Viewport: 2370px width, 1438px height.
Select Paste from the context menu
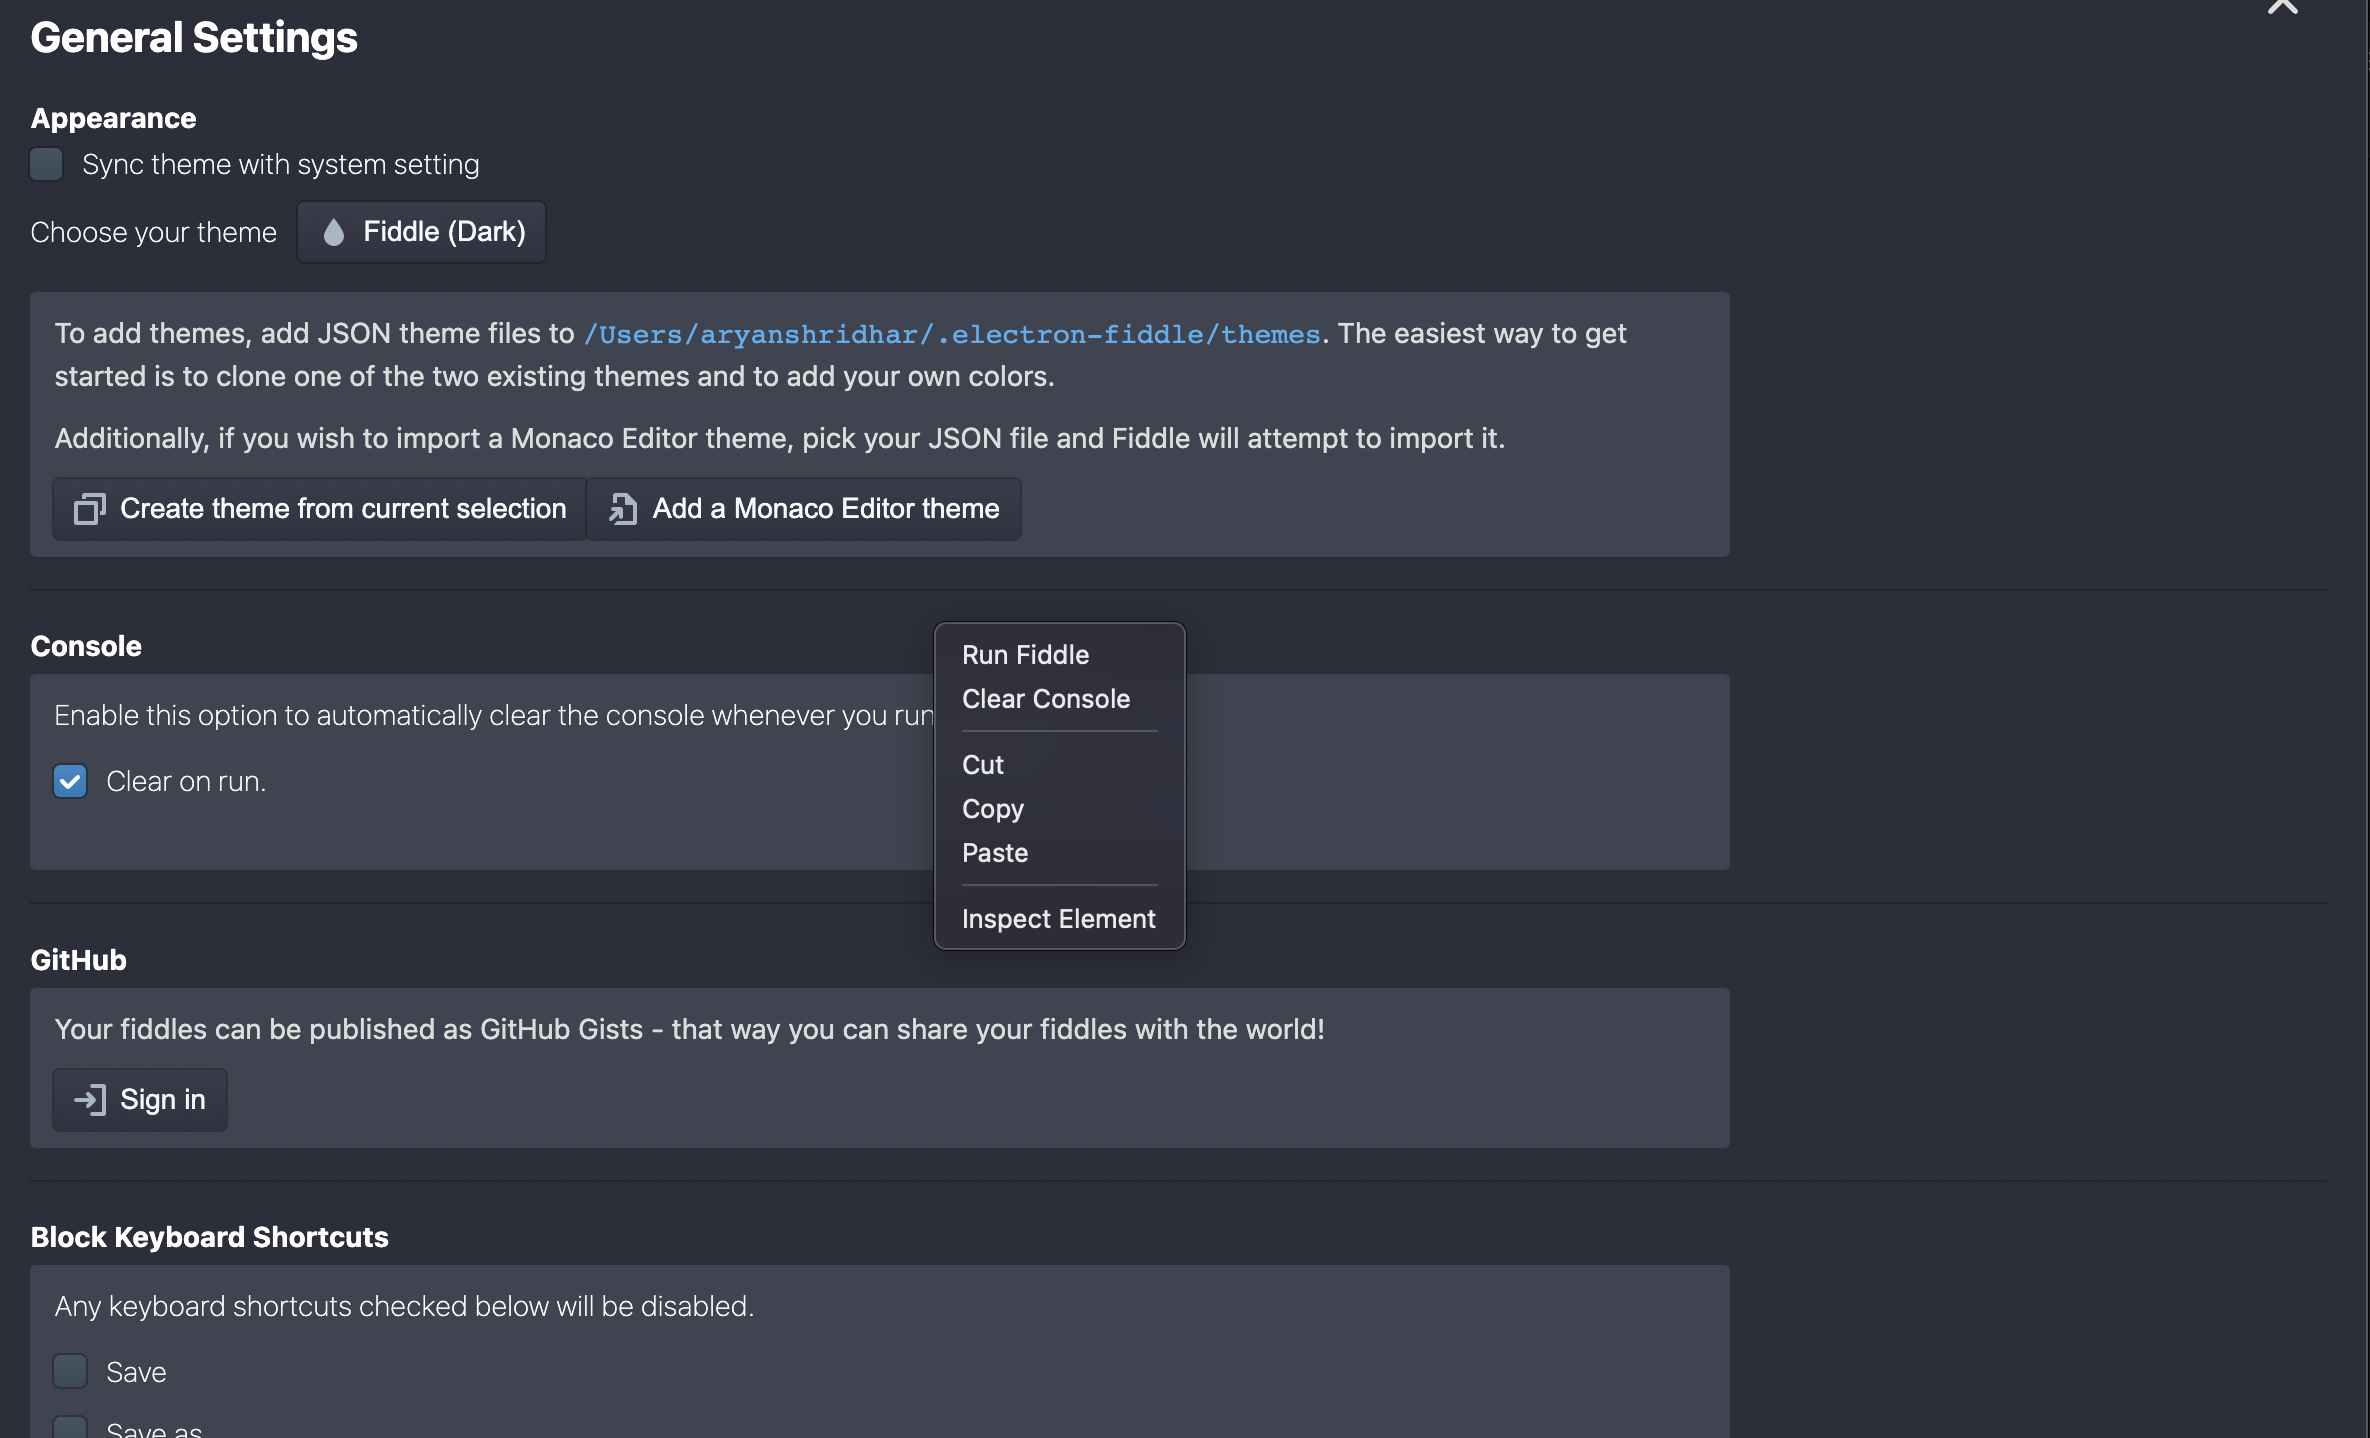click(994, 853)
